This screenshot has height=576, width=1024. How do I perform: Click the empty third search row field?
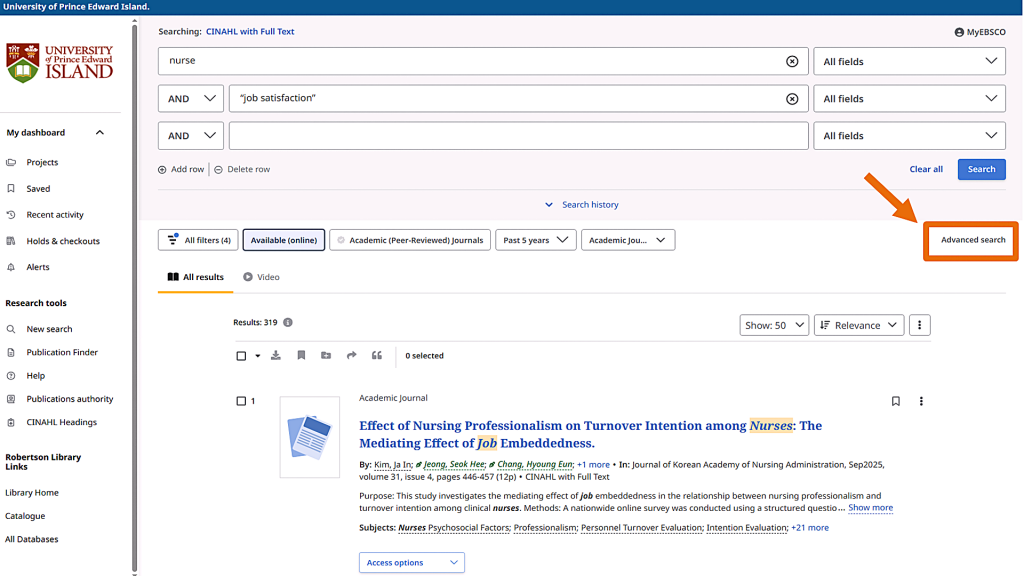point(518,136)
